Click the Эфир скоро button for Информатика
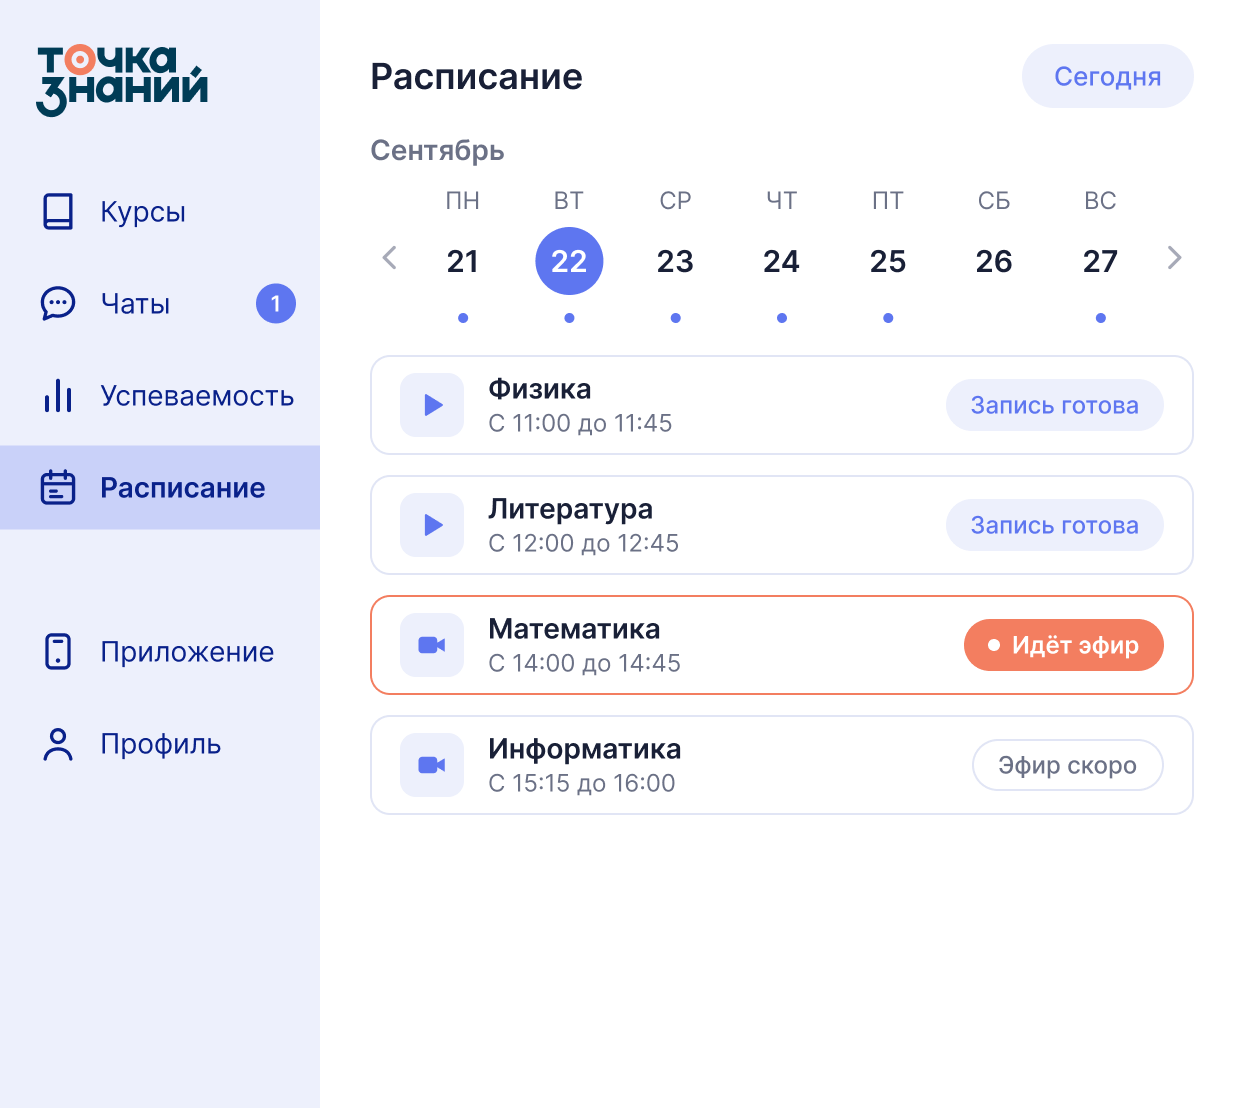The image size is (1244, 1108). pyautogui.click(x=1068, y=765)
